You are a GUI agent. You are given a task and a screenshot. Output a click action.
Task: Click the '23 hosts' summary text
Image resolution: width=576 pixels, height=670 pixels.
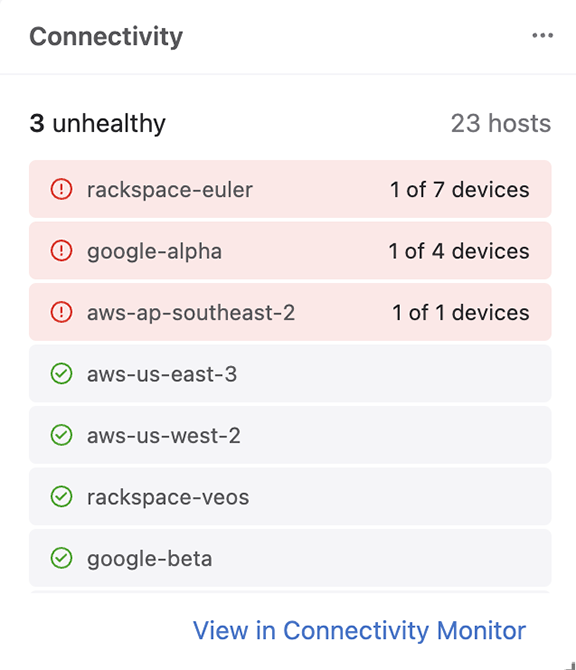(x=501, y=123)
